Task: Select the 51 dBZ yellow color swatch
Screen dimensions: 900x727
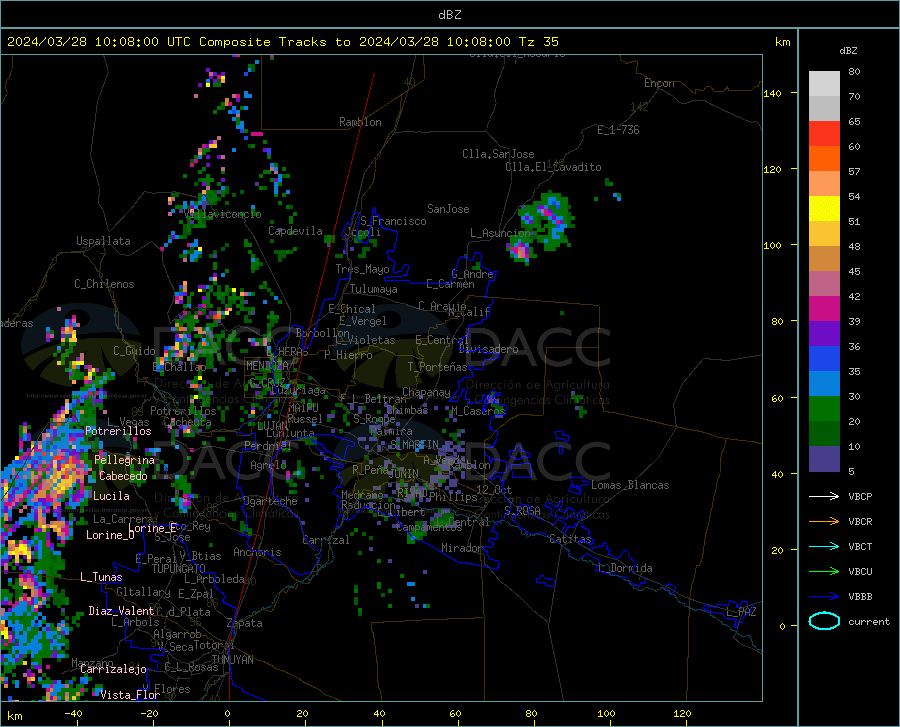Action: click(824, 209)
